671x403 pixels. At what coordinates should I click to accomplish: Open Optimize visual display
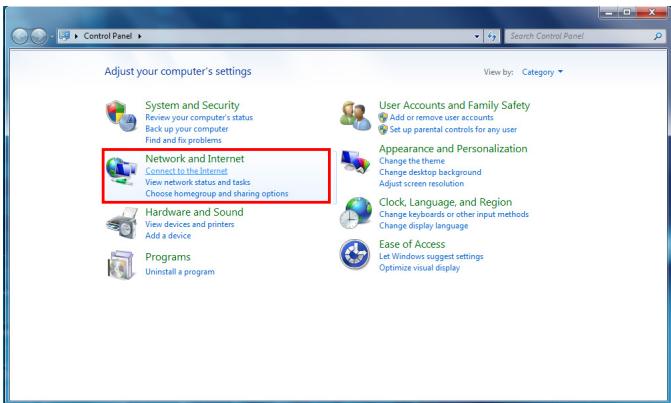point(419,268)
